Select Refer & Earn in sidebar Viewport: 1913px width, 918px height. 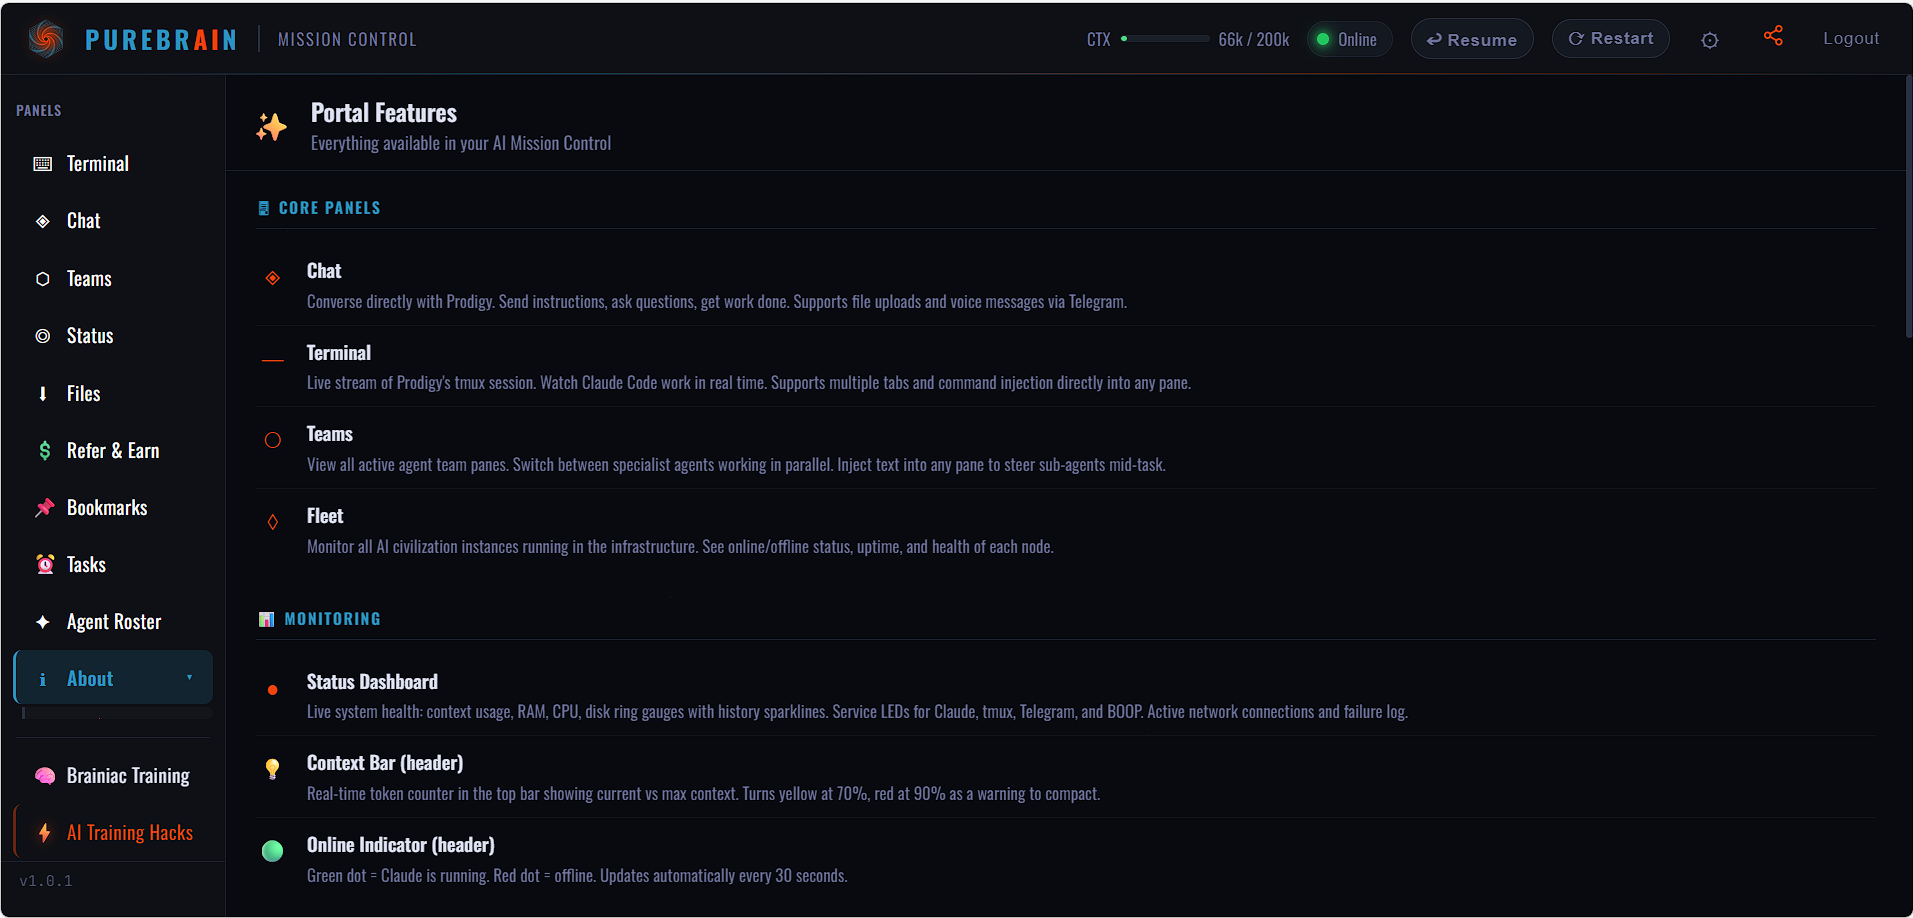113,451
